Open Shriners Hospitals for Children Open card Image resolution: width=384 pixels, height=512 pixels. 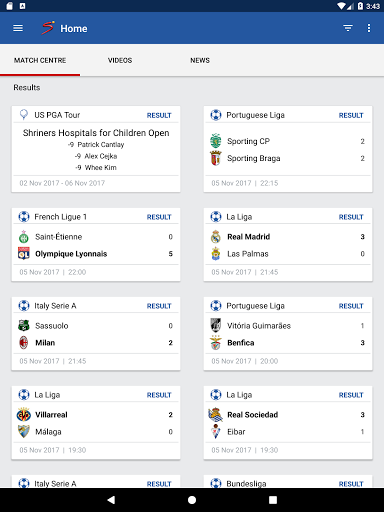coord(96,149)
